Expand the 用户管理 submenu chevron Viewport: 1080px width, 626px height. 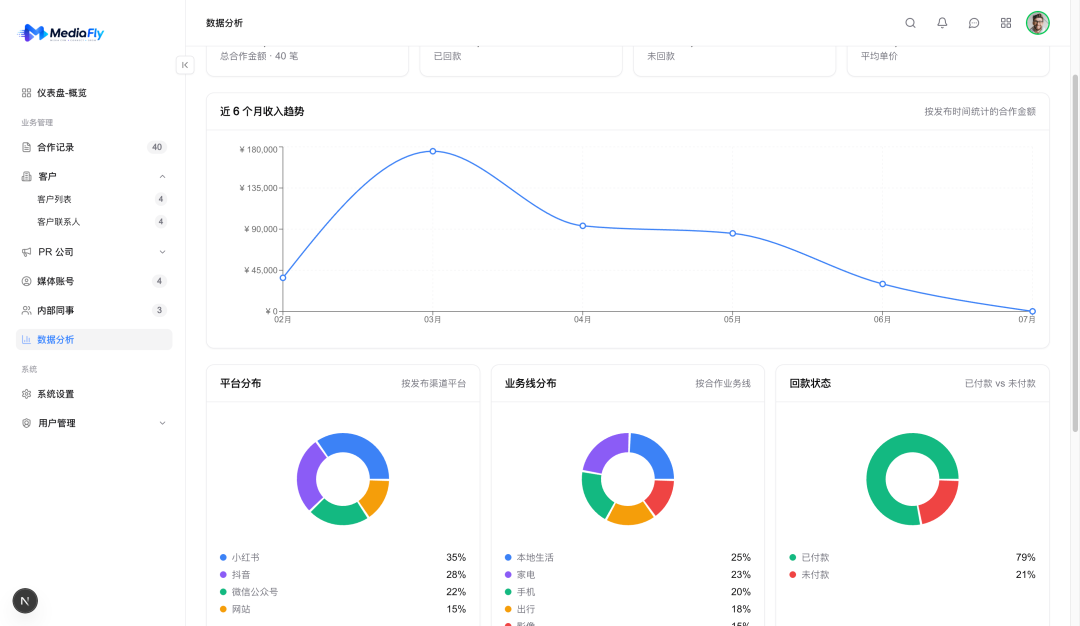(163, 423)
